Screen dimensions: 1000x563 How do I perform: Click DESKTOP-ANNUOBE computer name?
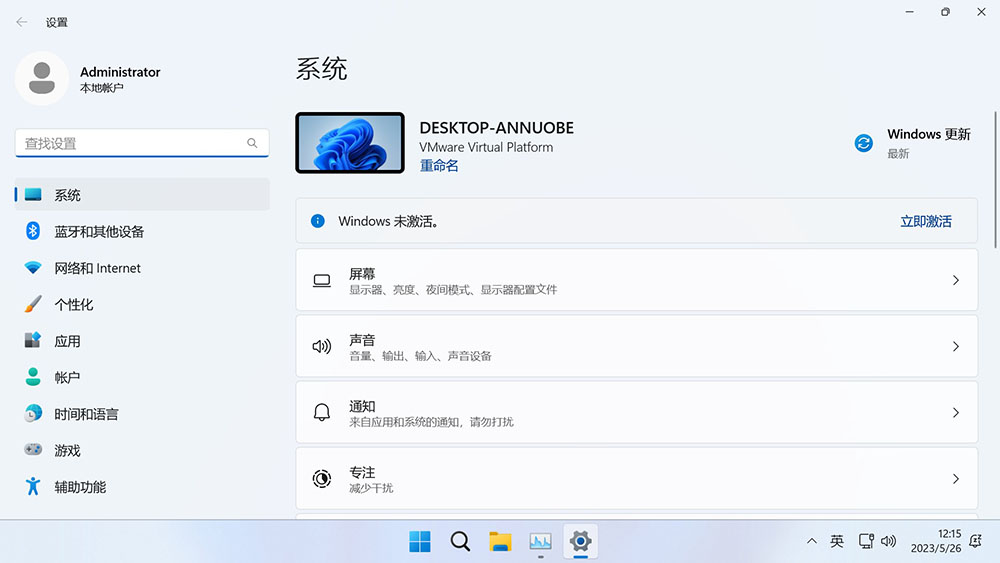[496, 128]
